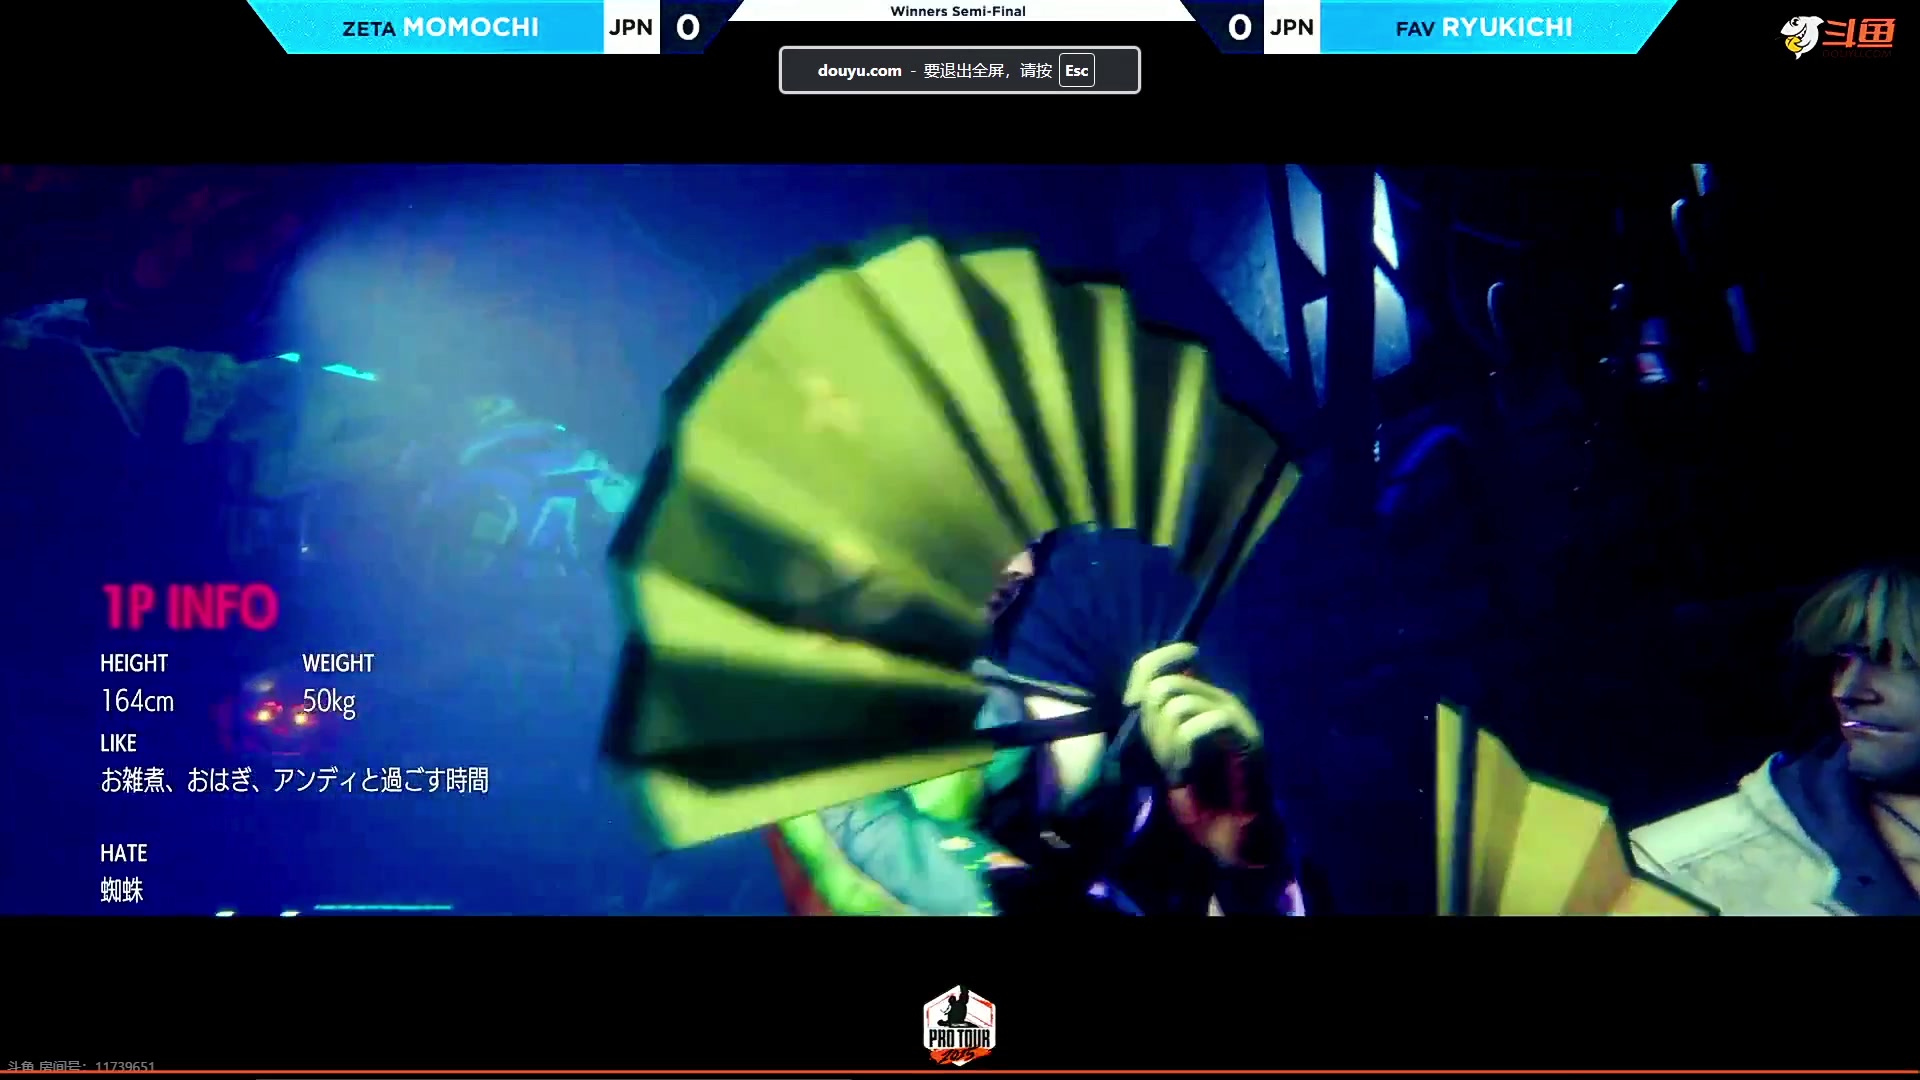Click the 164cm height value
The width and height of the screenshot is (1920, 1080).
pos(137,701)
